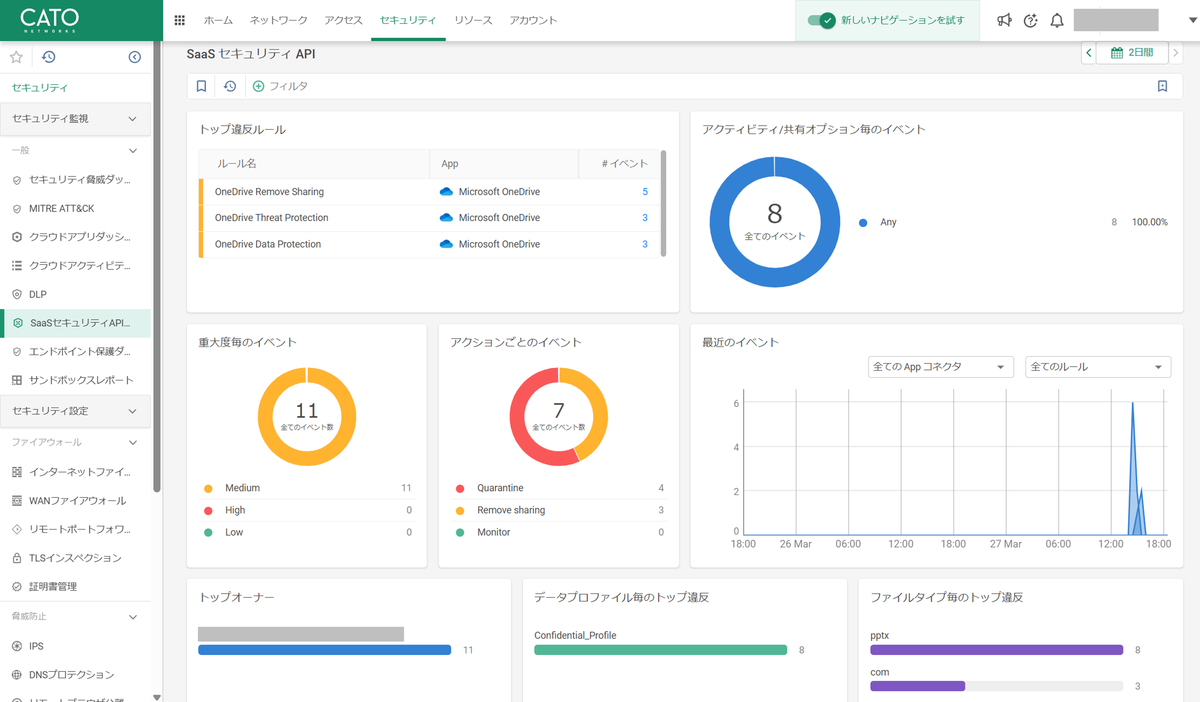The width and height of the screenshot is (1200, 702).
Task: Switch to the ホーム tab
Action: coord(218,20)
